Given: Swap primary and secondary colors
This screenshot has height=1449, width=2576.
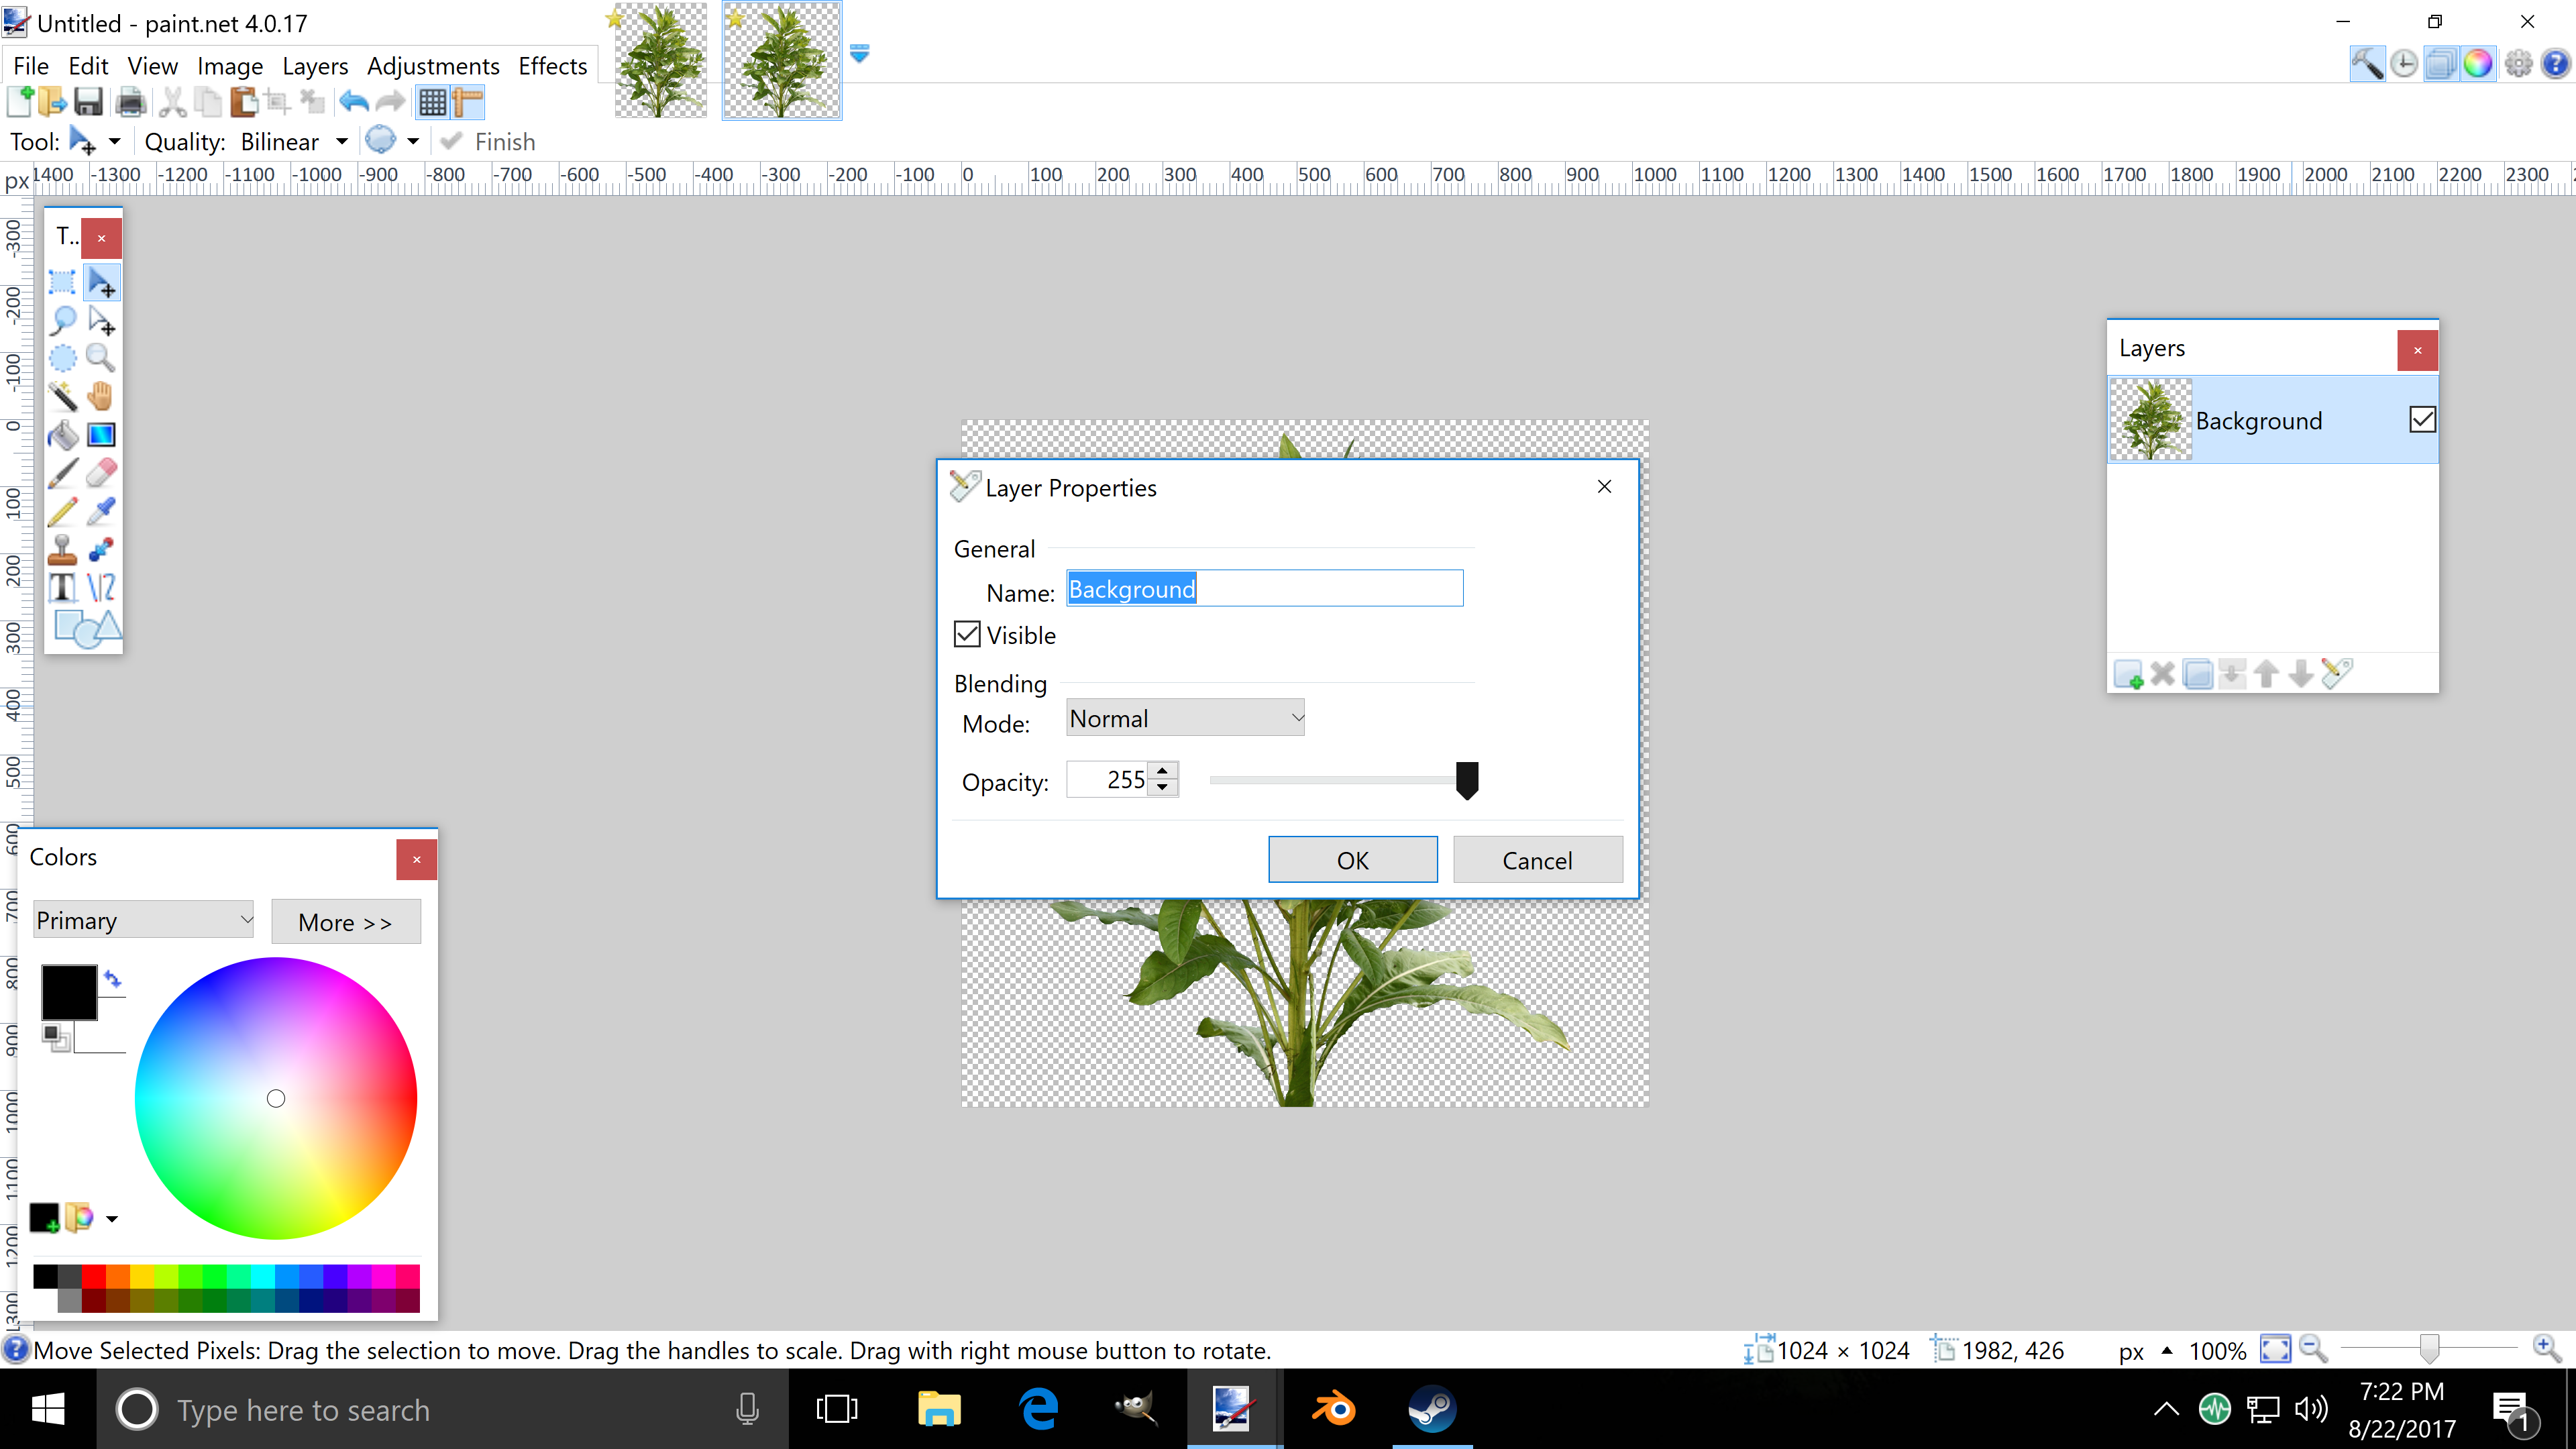Looking at the screenshot, I should (112, 979).
